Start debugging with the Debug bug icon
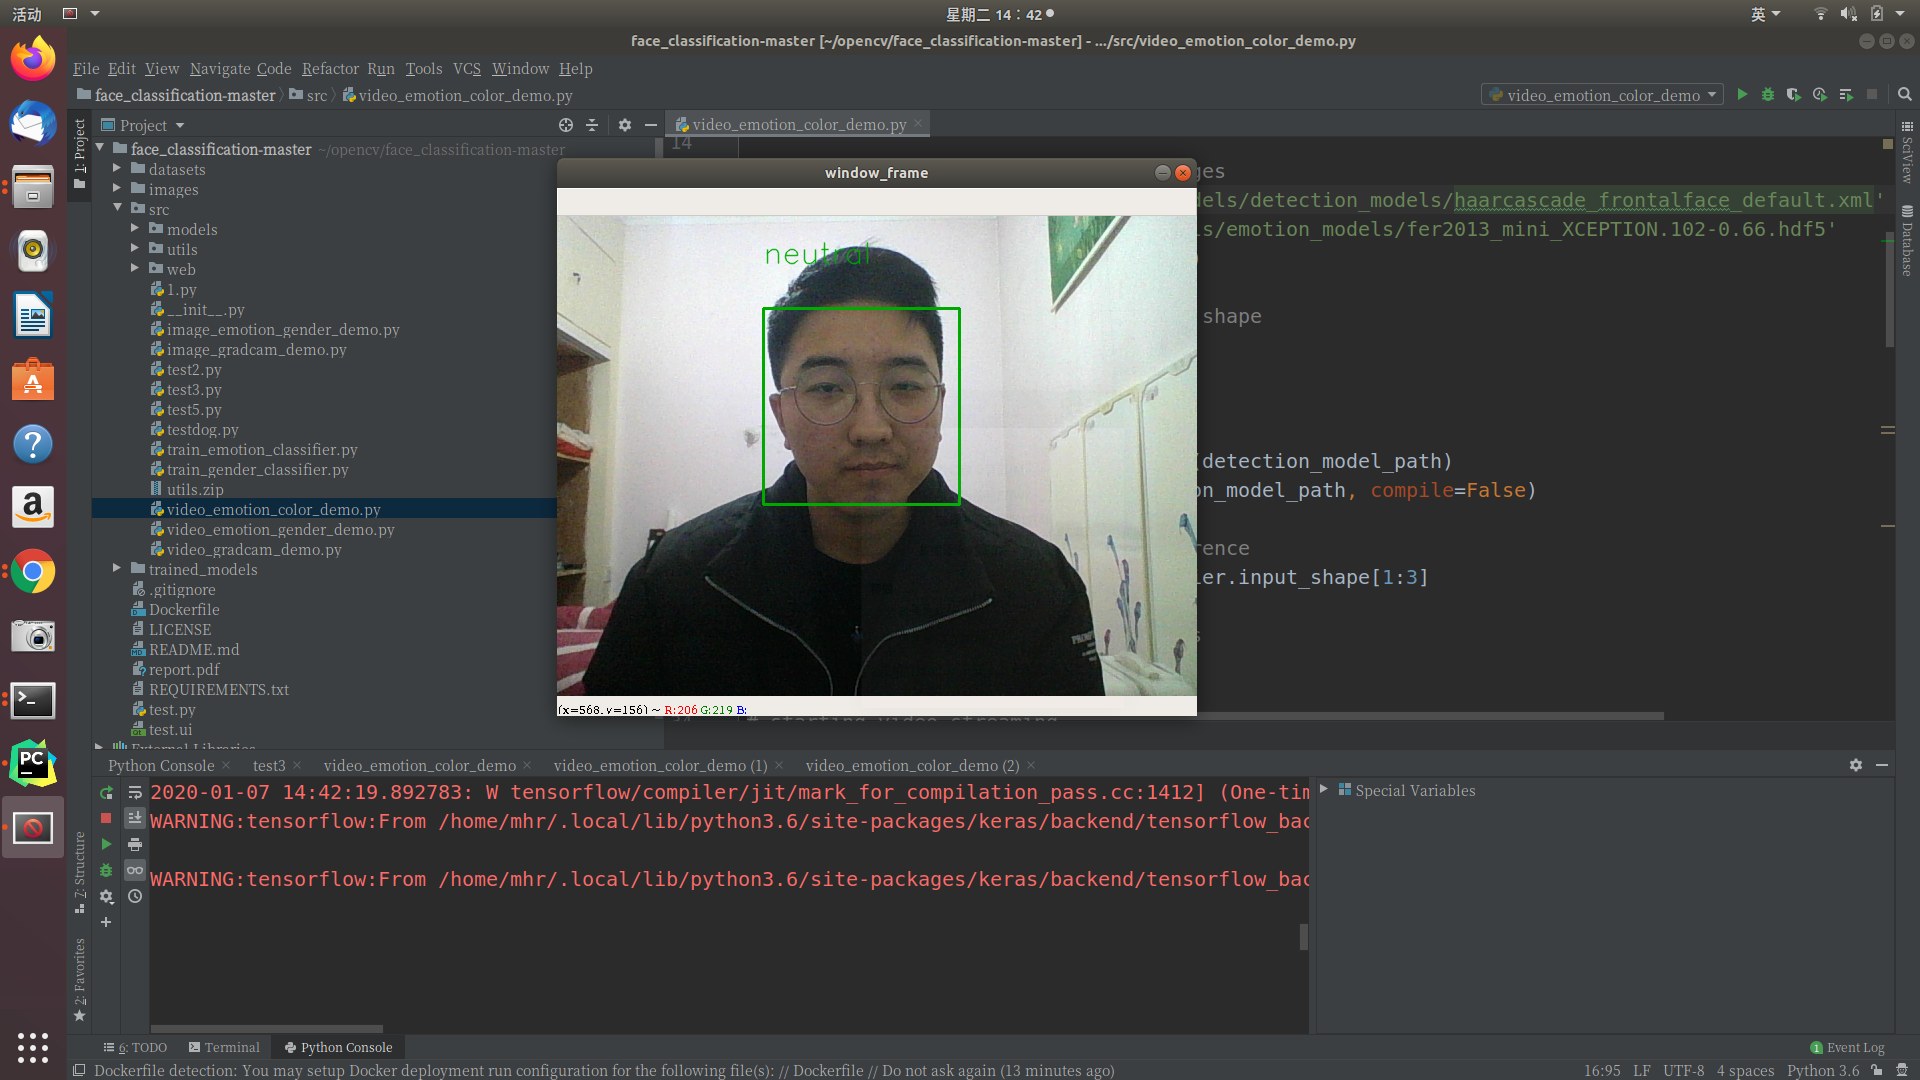The image size is (1920, 1080). click(x=1768, y=94)
